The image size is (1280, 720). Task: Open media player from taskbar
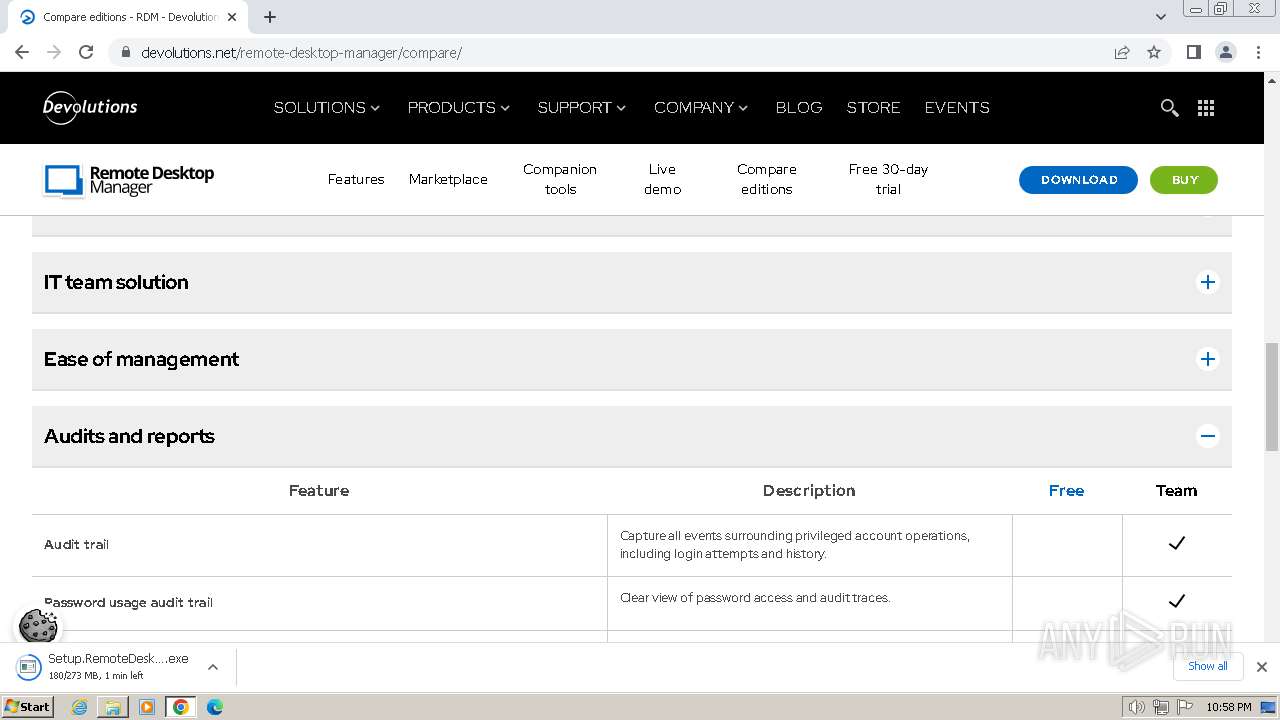click(147, 707)
